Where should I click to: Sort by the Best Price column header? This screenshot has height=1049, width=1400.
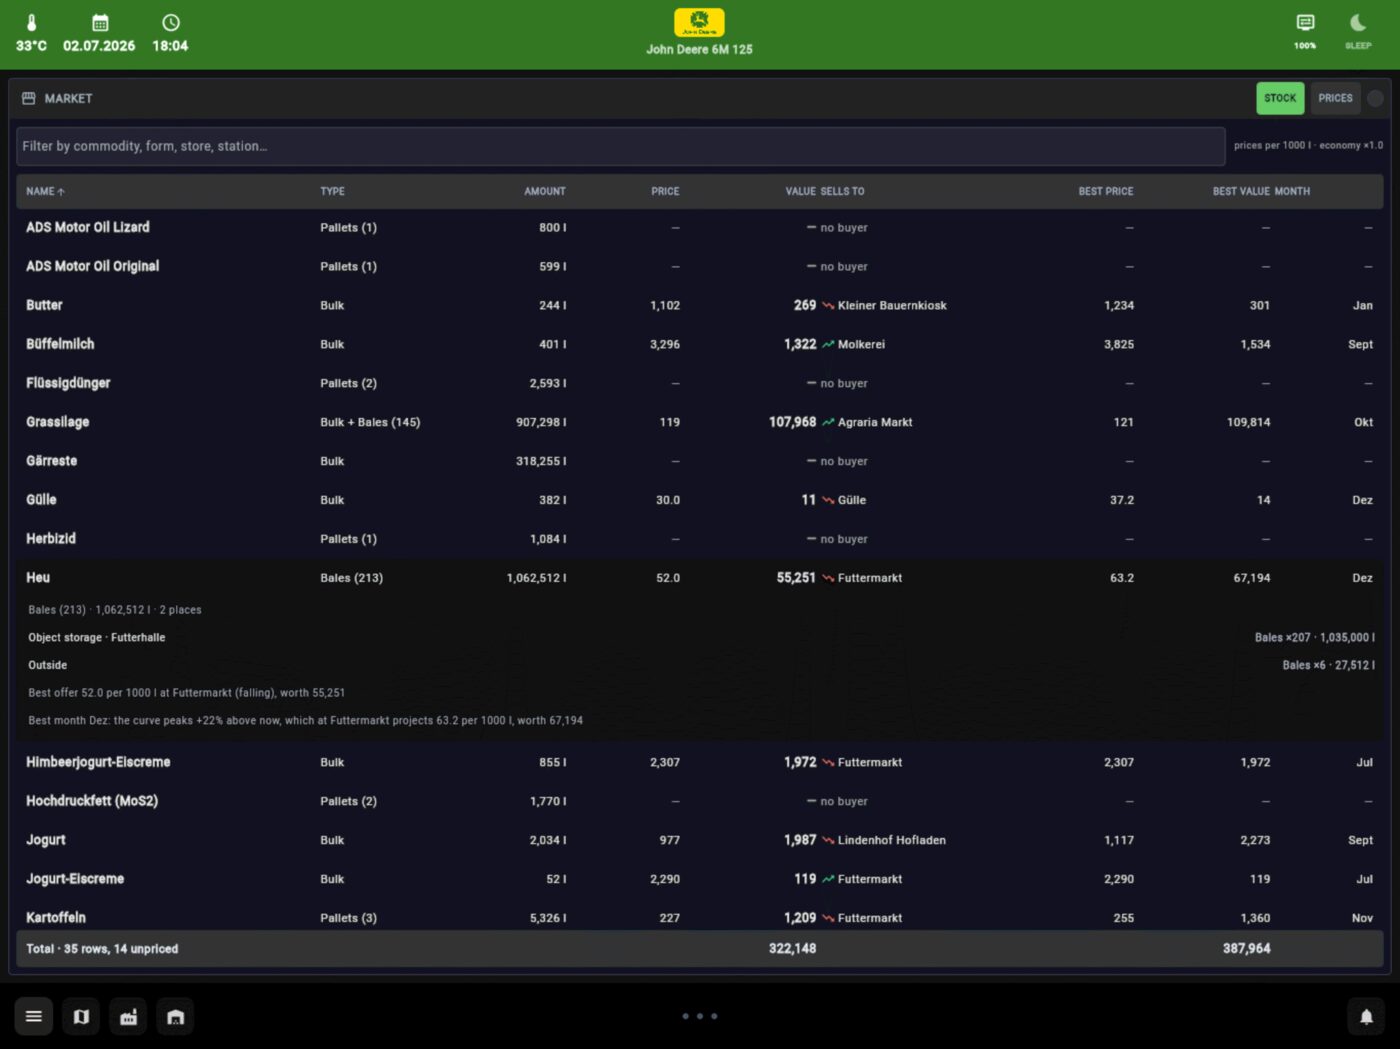click(1106, 191)
